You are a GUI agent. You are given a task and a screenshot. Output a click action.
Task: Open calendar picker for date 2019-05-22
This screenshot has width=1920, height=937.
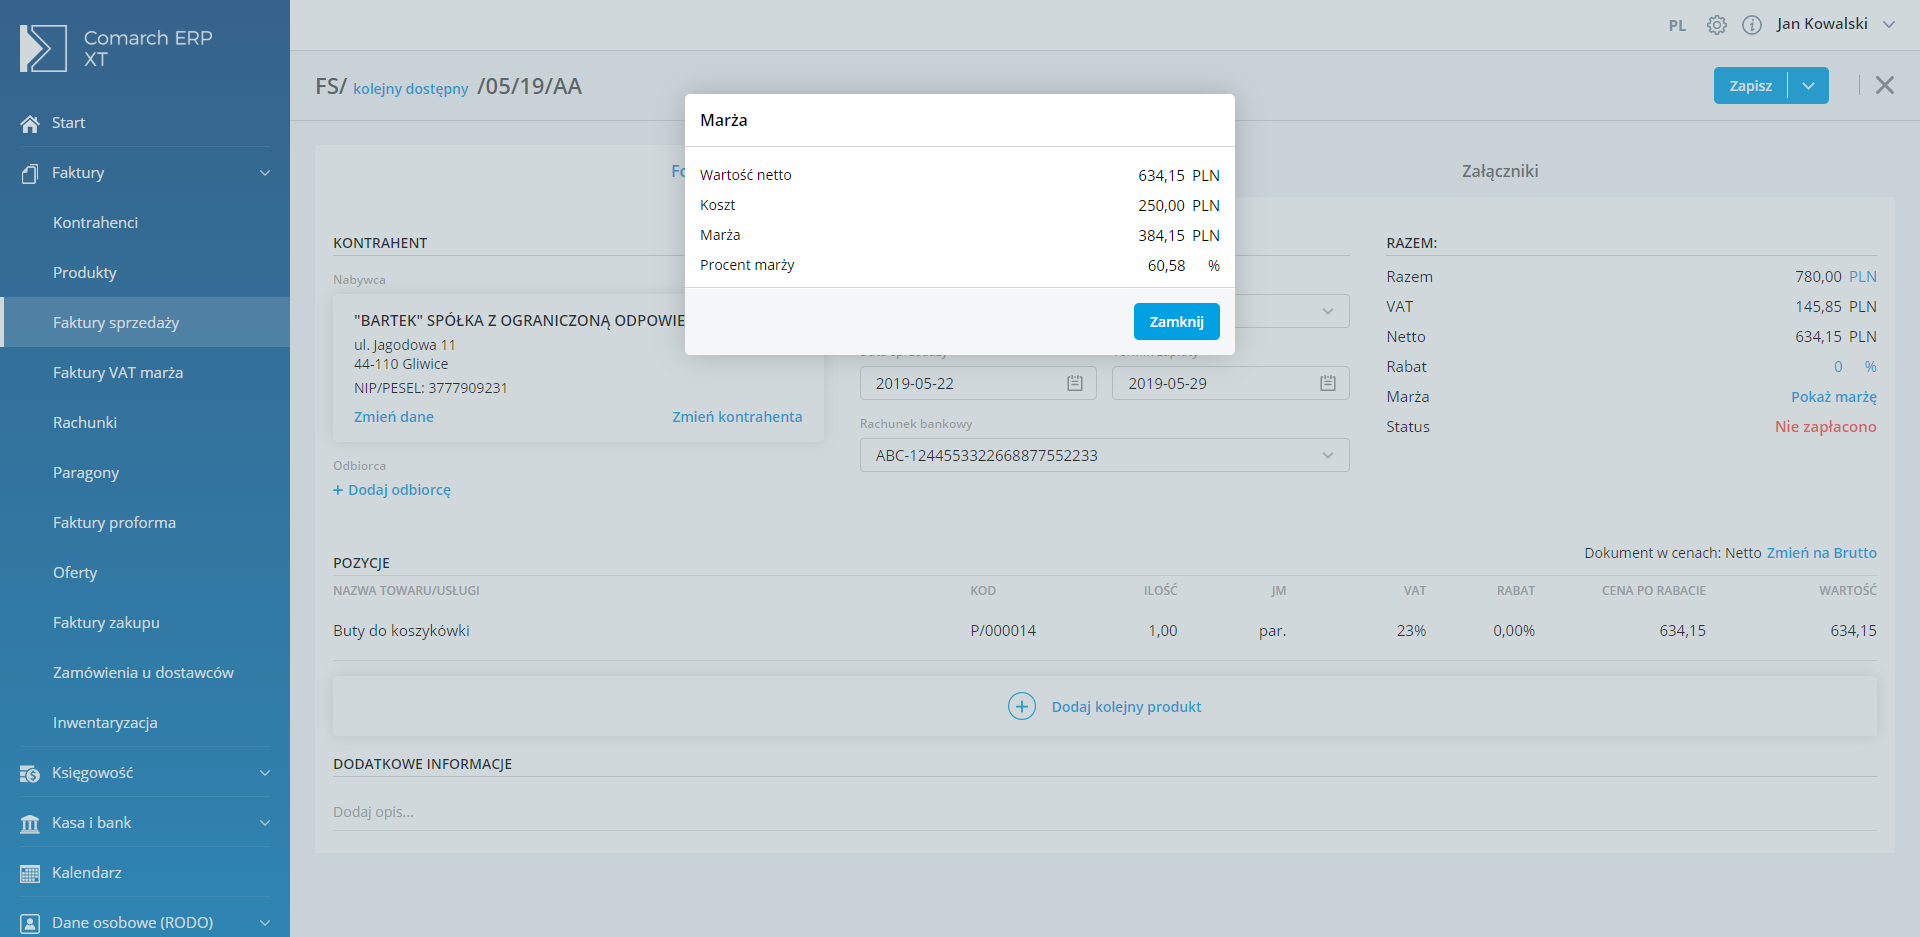click(x=1074, y=383)
